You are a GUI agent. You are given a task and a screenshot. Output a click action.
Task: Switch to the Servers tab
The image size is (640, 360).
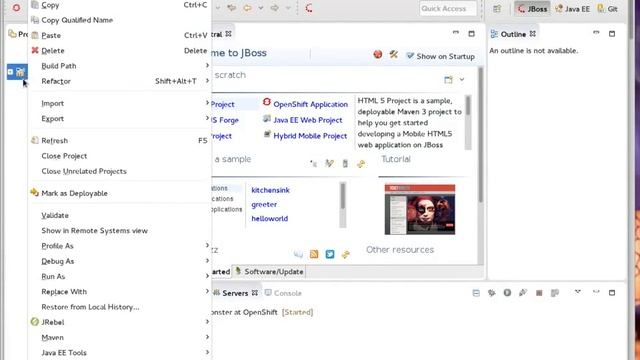coord(235,293)
